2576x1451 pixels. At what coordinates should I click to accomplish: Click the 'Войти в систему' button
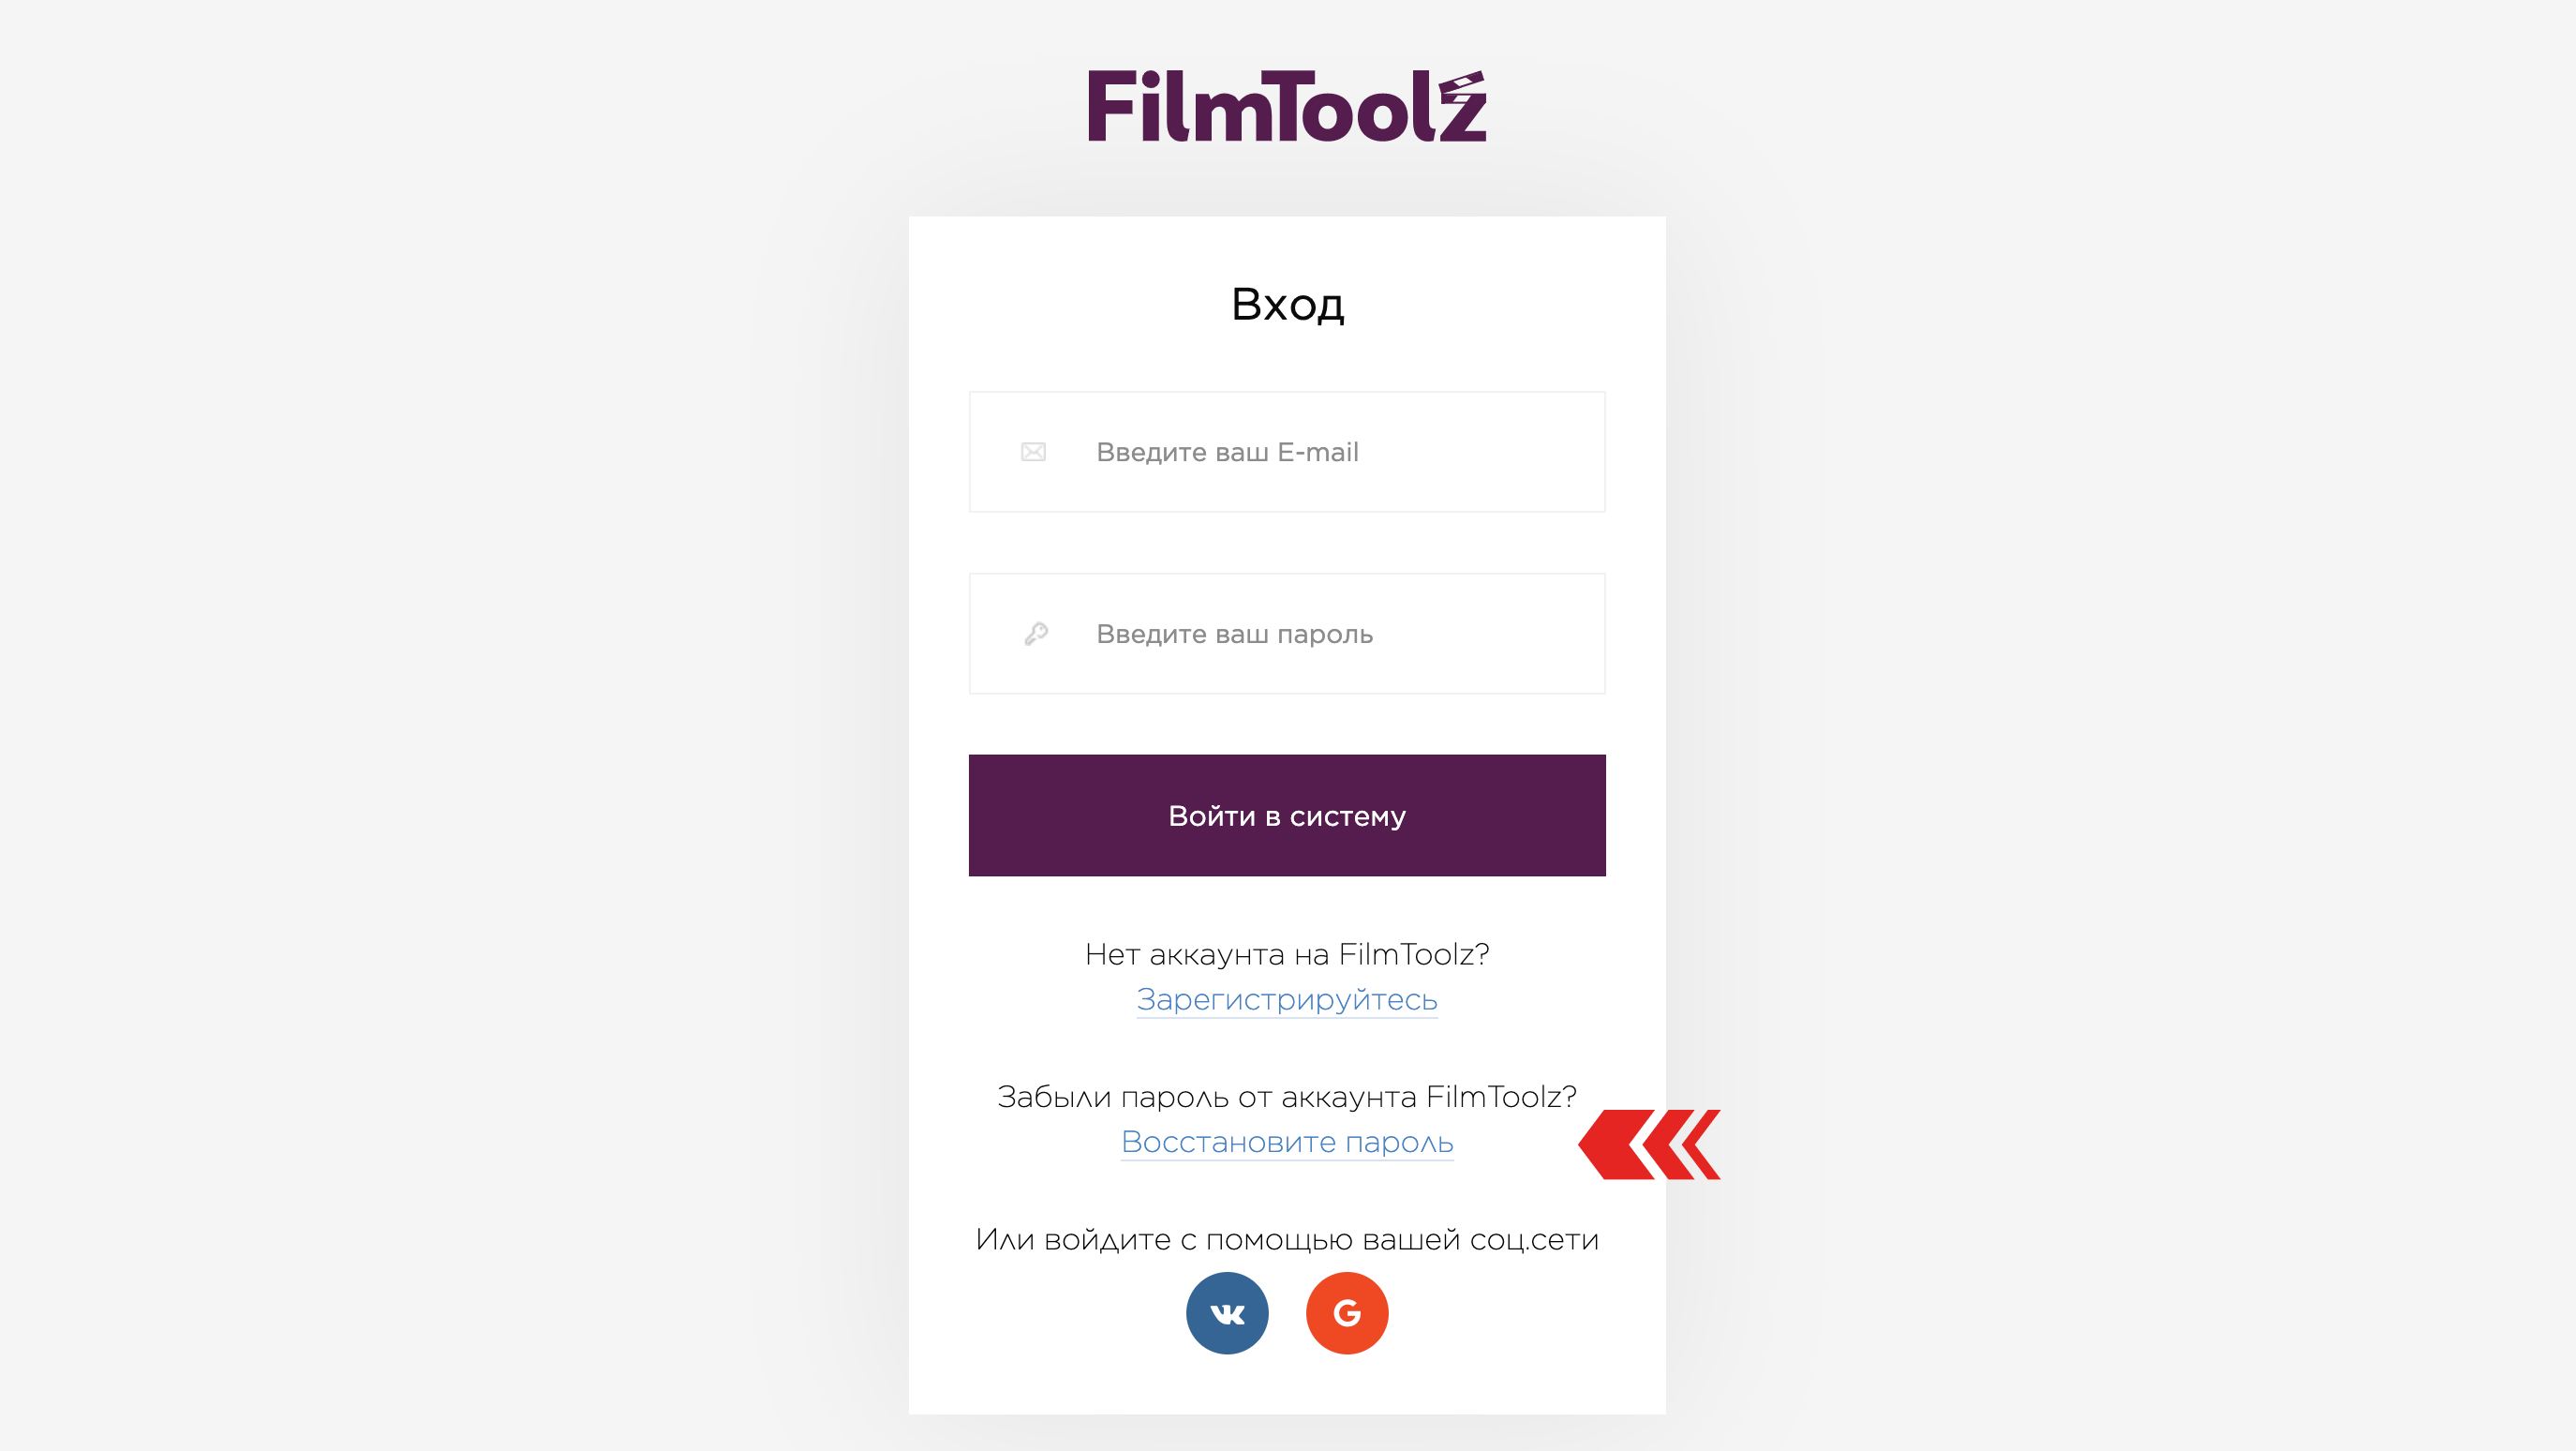click(x=1287, y=816)
